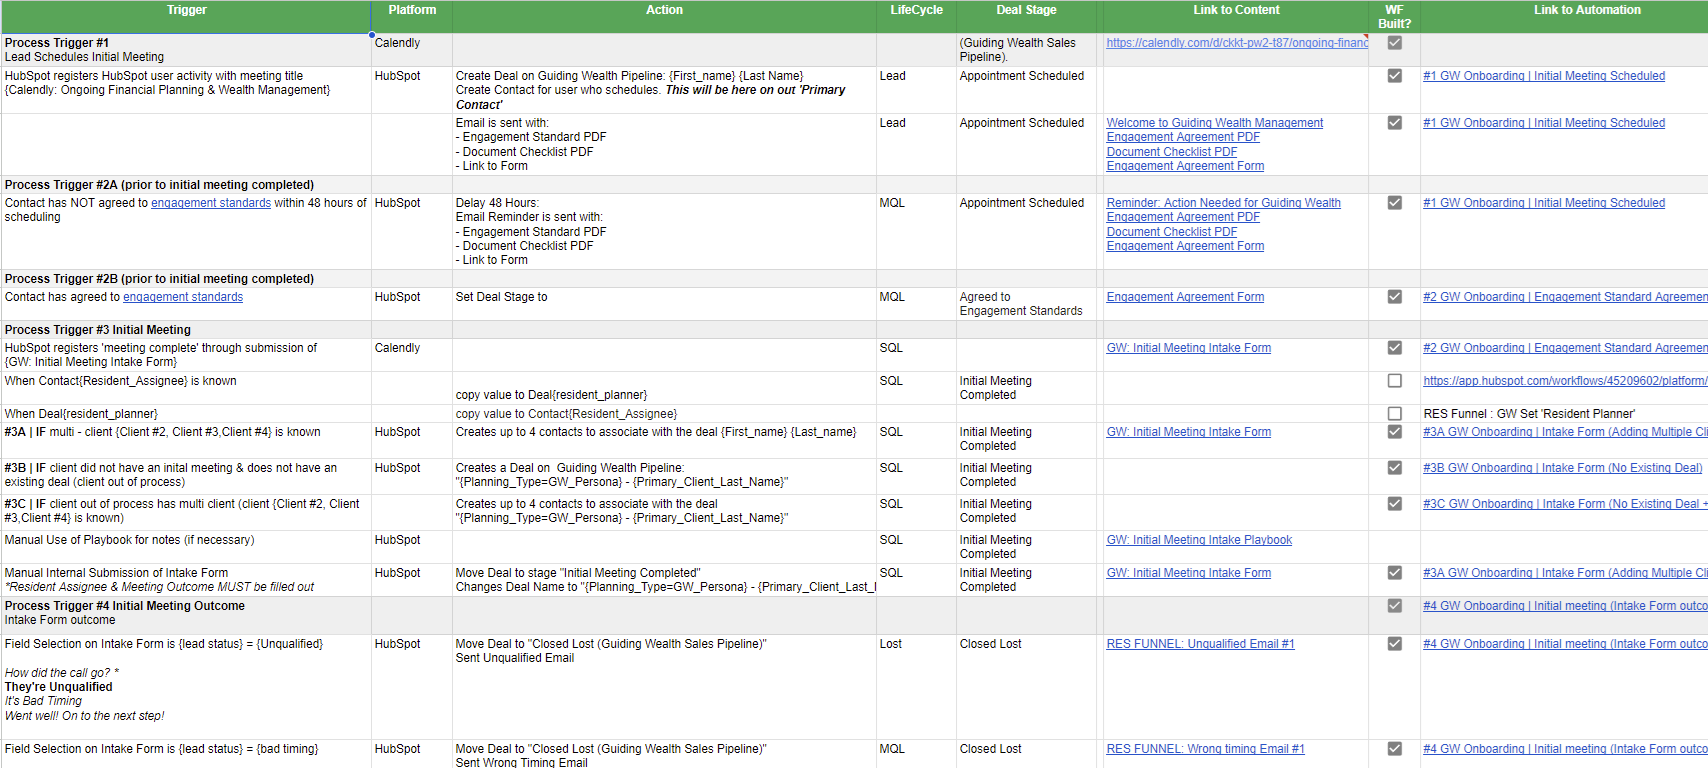Select the Action column header
This screenshot has height=768, width=1708.
[x=664, y=16]
